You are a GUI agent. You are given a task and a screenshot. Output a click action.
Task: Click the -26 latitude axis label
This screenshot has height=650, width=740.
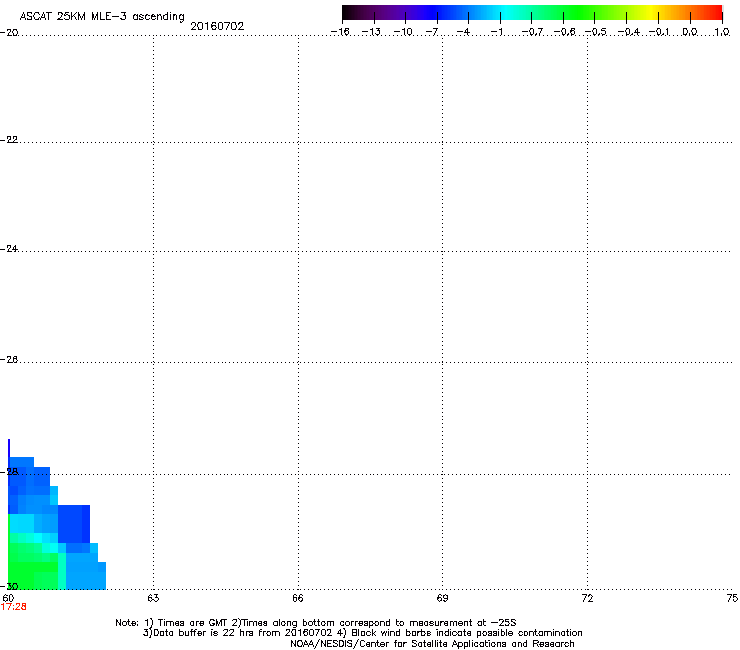[x=9, y=360]
